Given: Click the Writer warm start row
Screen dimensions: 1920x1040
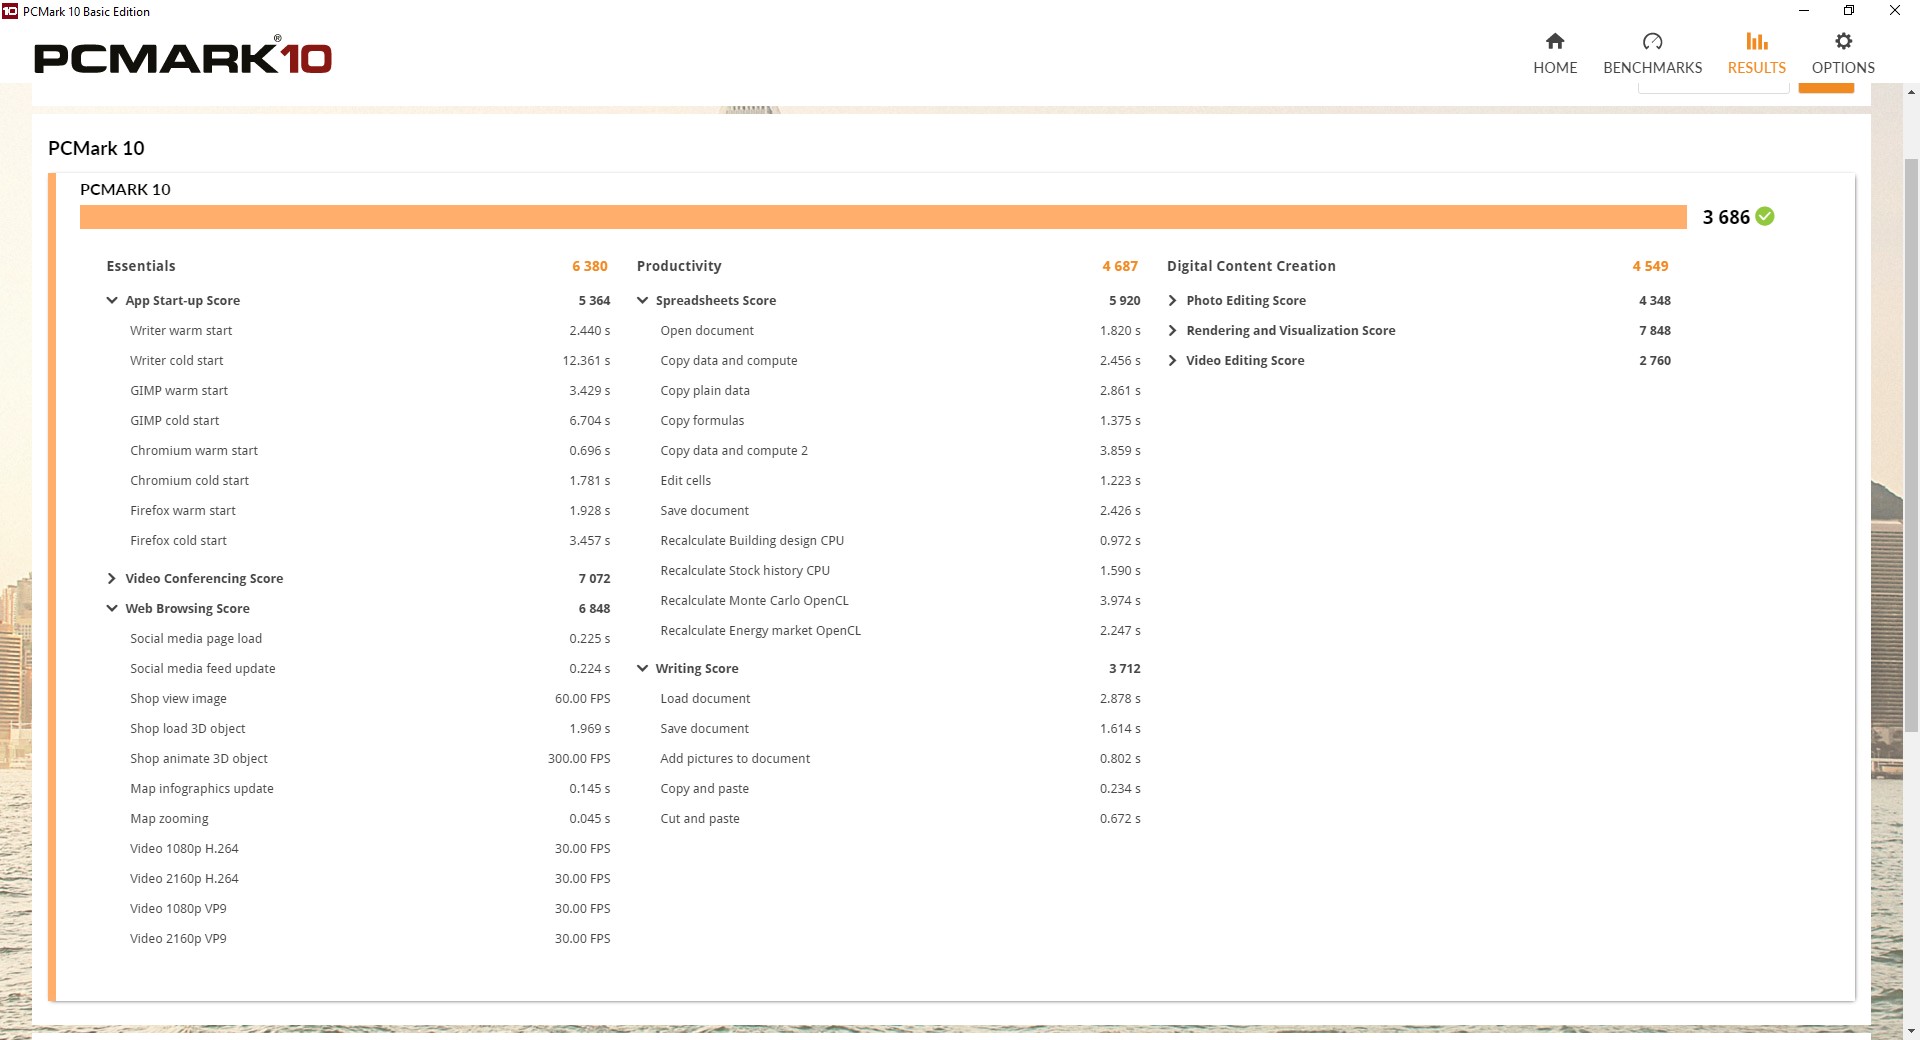Looking at the screenshot, I should (x=369, y=330).
